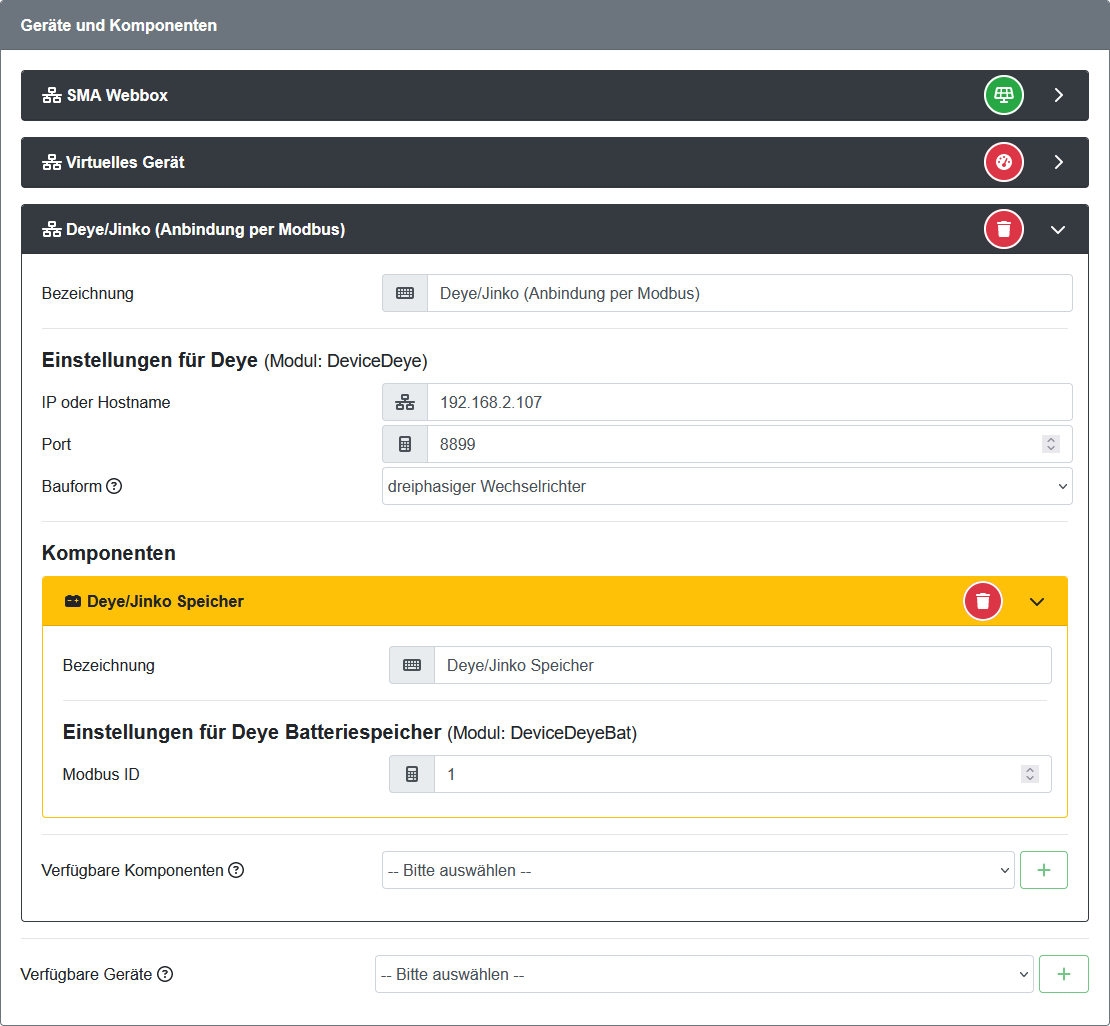Image resolution: width=1110 pixels, height=1026 pixels.
Task: Click the IP oder Hostname label
Action: (105, 402)
